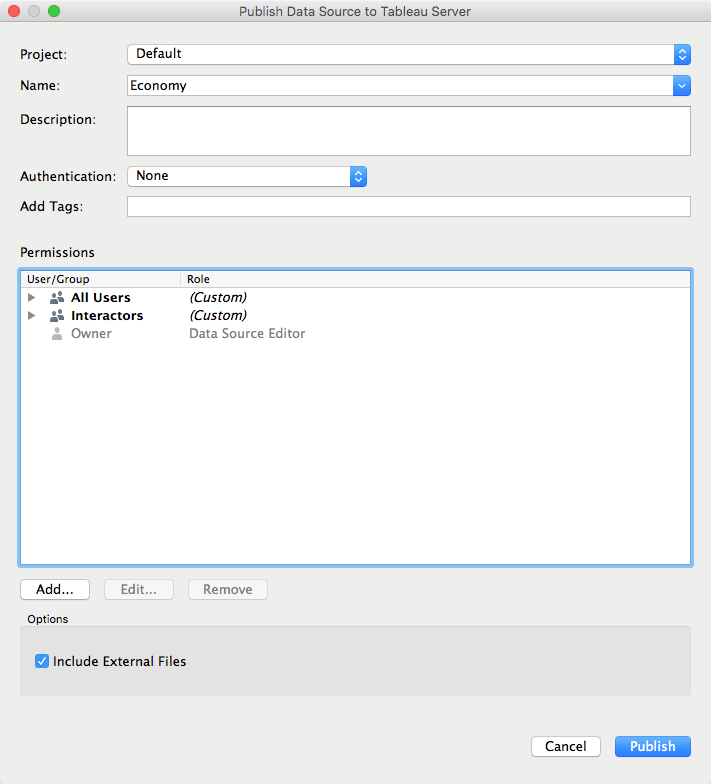Click the green zoom window button
Screen dimensions: 711x784
tap(54, 11)
